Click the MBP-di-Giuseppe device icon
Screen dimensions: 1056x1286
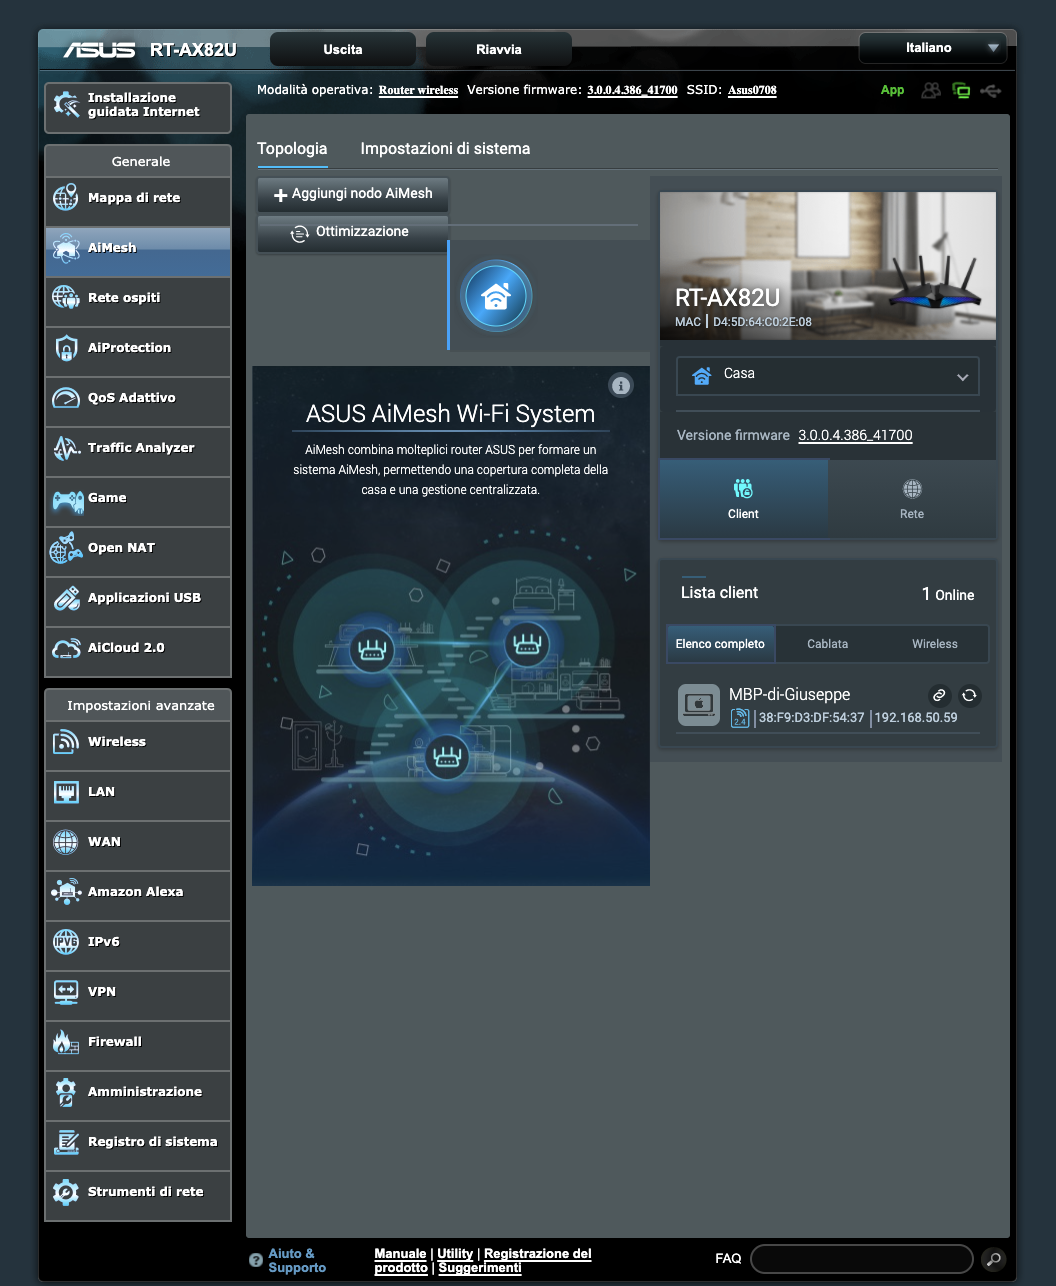pyautogui.click(x=699, y=705)
